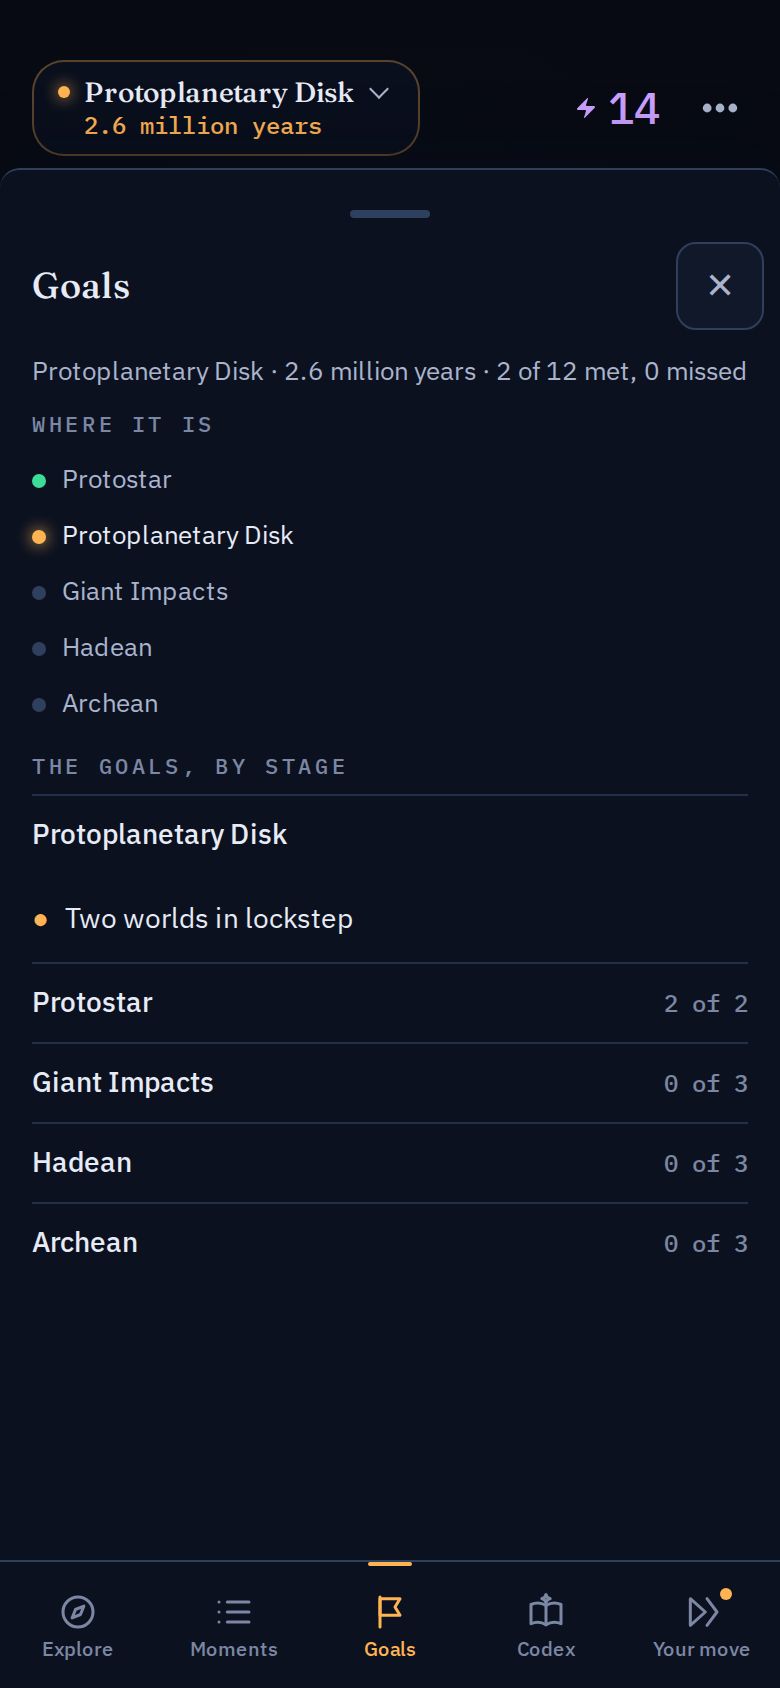The height and width of the screenshot is (1688, 780).
Task: Expand the Hadean goals section
Action: (x=390, y=1163)
